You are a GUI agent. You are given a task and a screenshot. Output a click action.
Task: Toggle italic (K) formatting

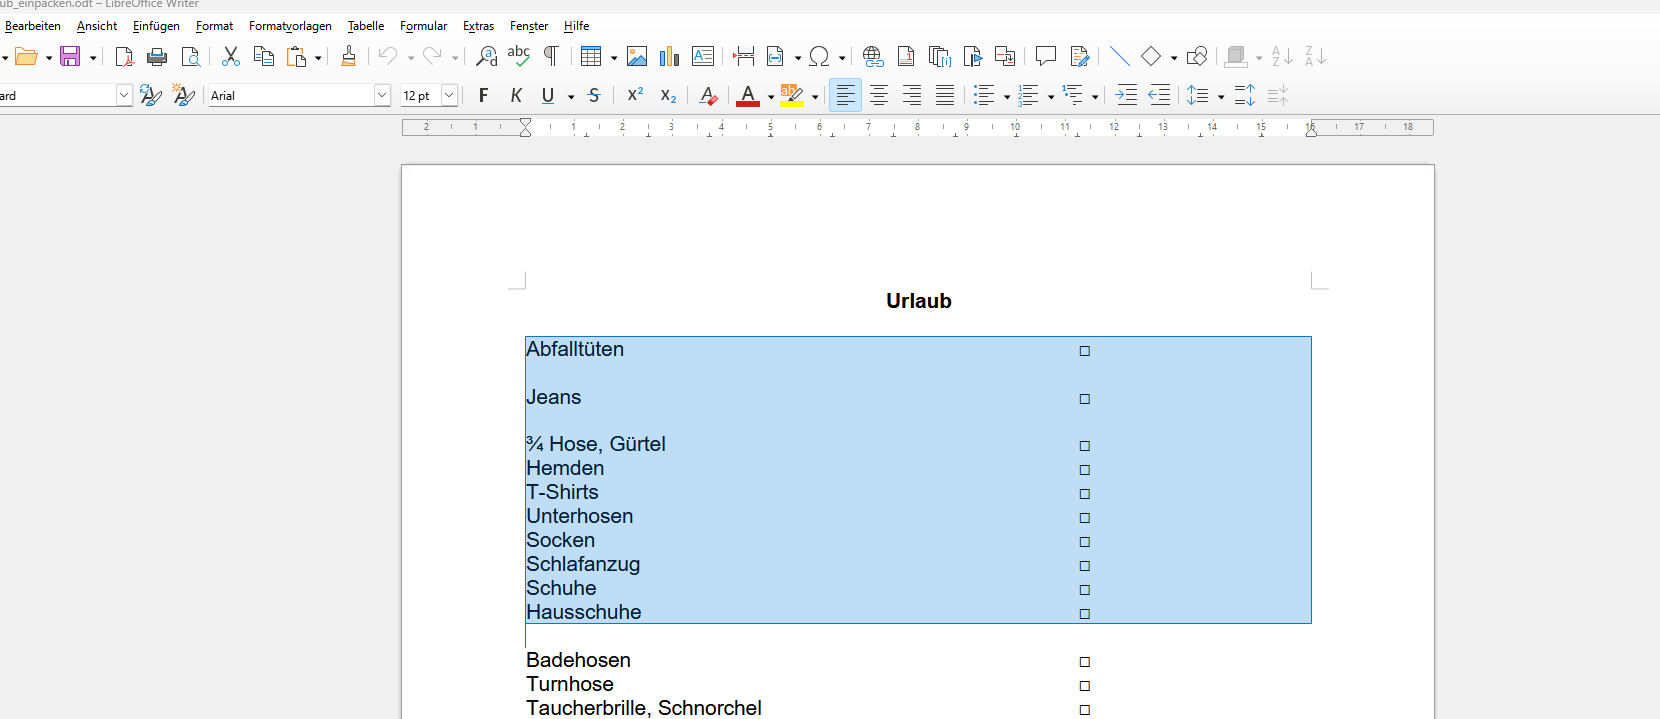pyautogui.click(x=516, y=95)
